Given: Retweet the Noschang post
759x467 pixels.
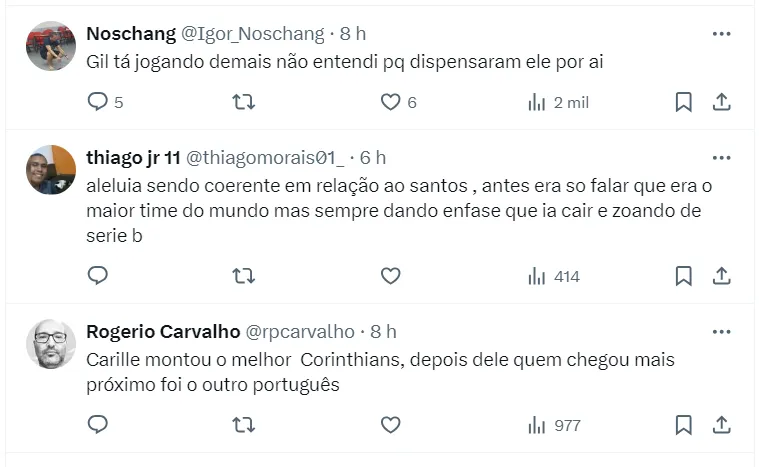Looking at the screenshot, I should 243,101.
